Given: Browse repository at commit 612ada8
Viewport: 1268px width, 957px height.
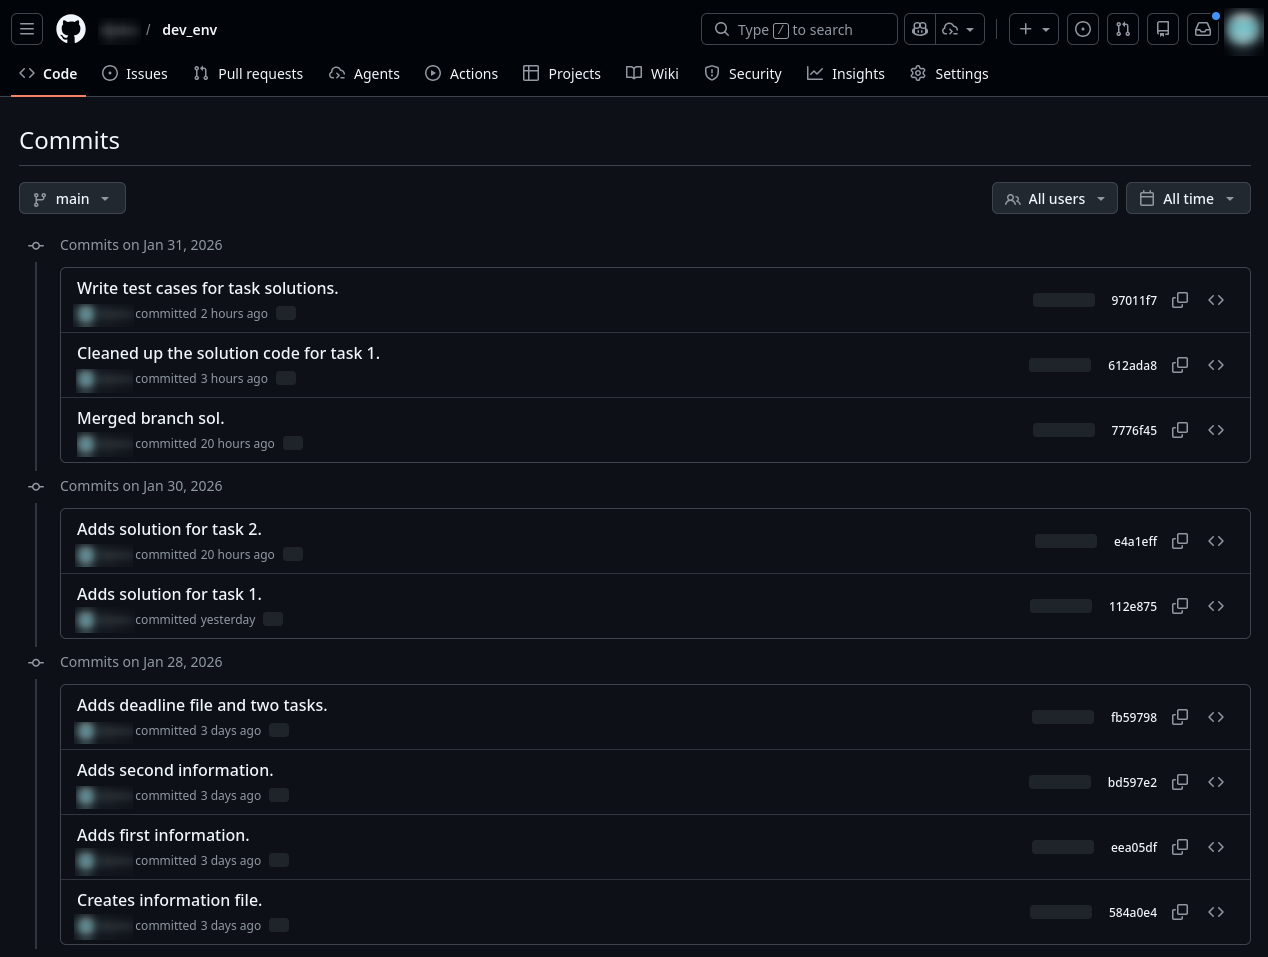Looking at the screenshot, I should [1216, 365].
